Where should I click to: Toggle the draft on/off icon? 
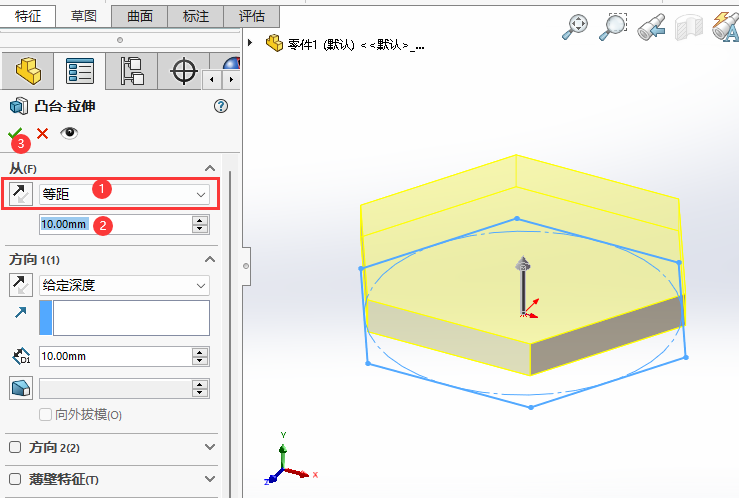21,388
